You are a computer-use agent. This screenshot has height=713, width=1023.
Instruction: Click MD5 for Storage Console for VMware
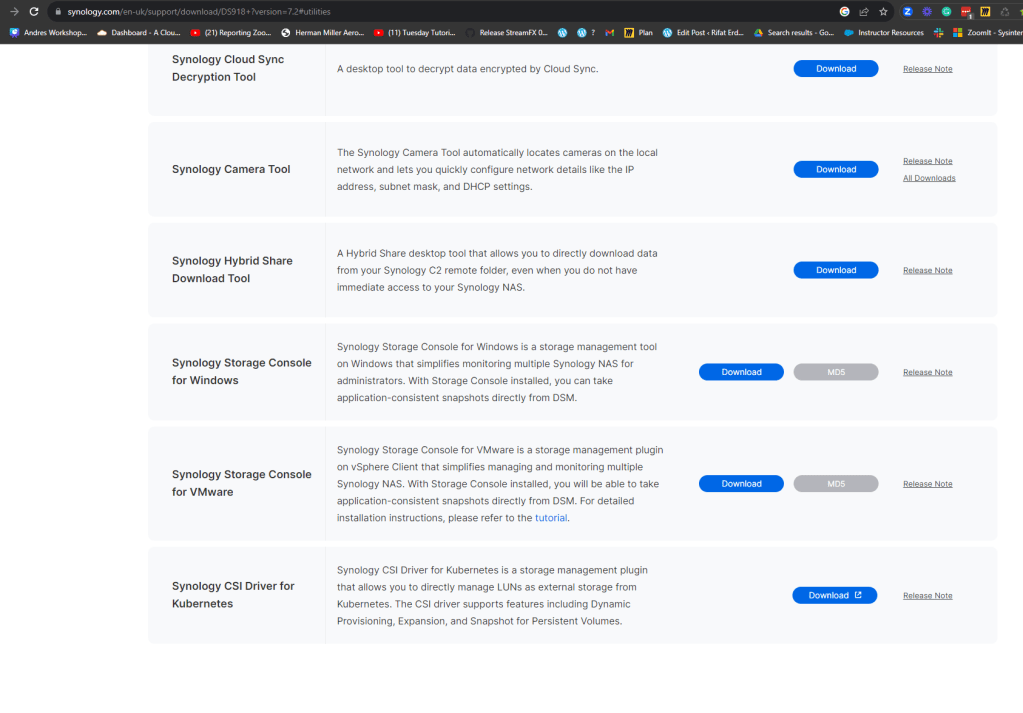pos(836,483)
